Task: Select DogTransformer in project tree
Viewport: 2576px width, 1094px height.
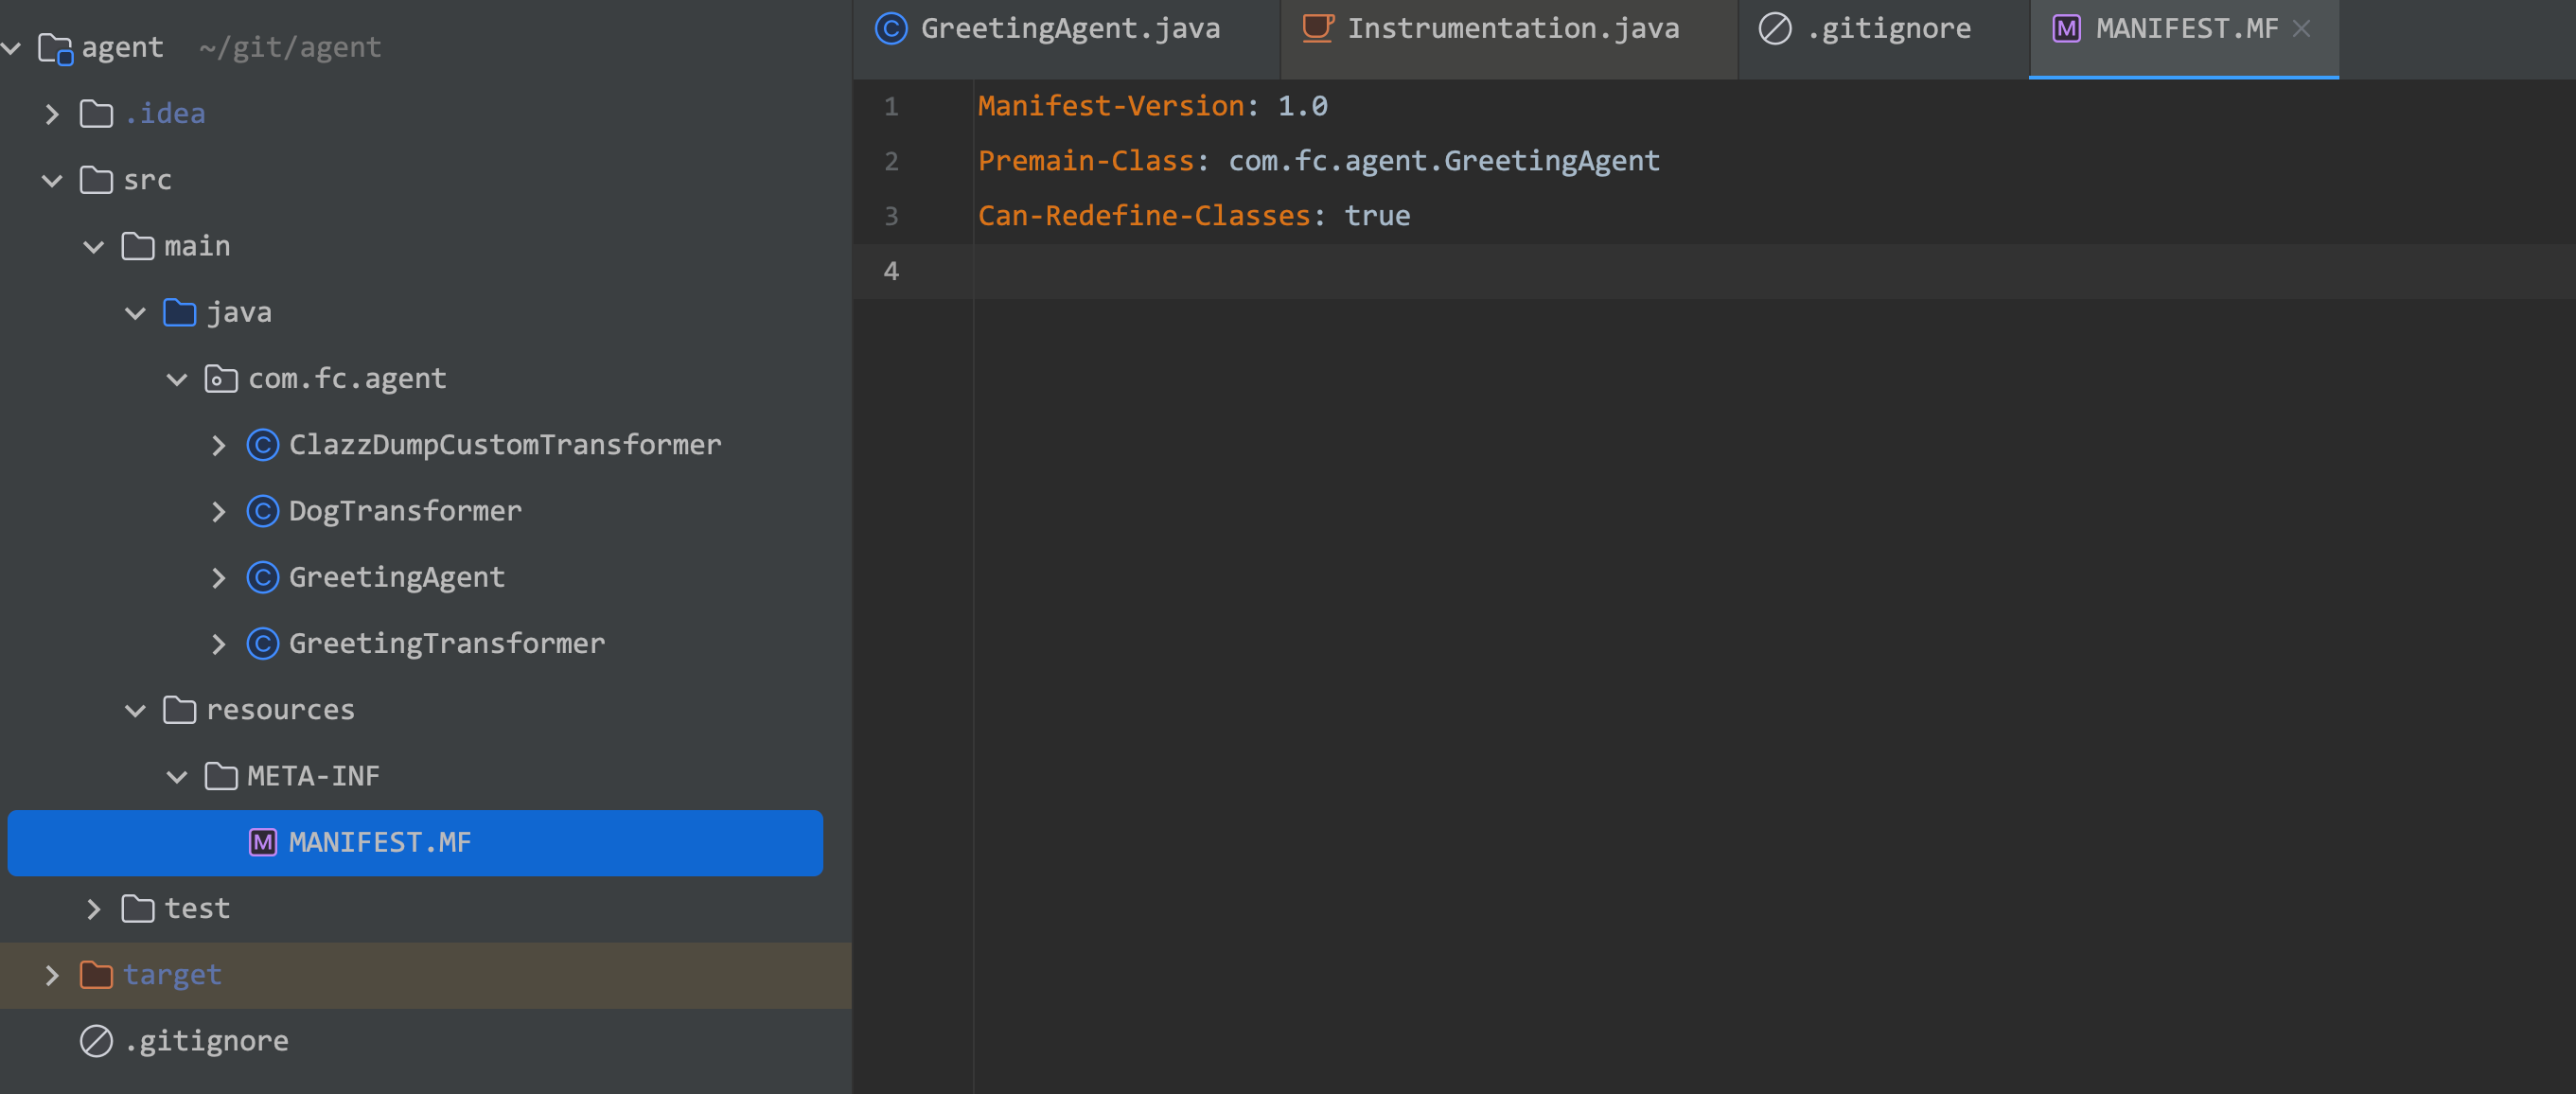Action: [405, 511]
